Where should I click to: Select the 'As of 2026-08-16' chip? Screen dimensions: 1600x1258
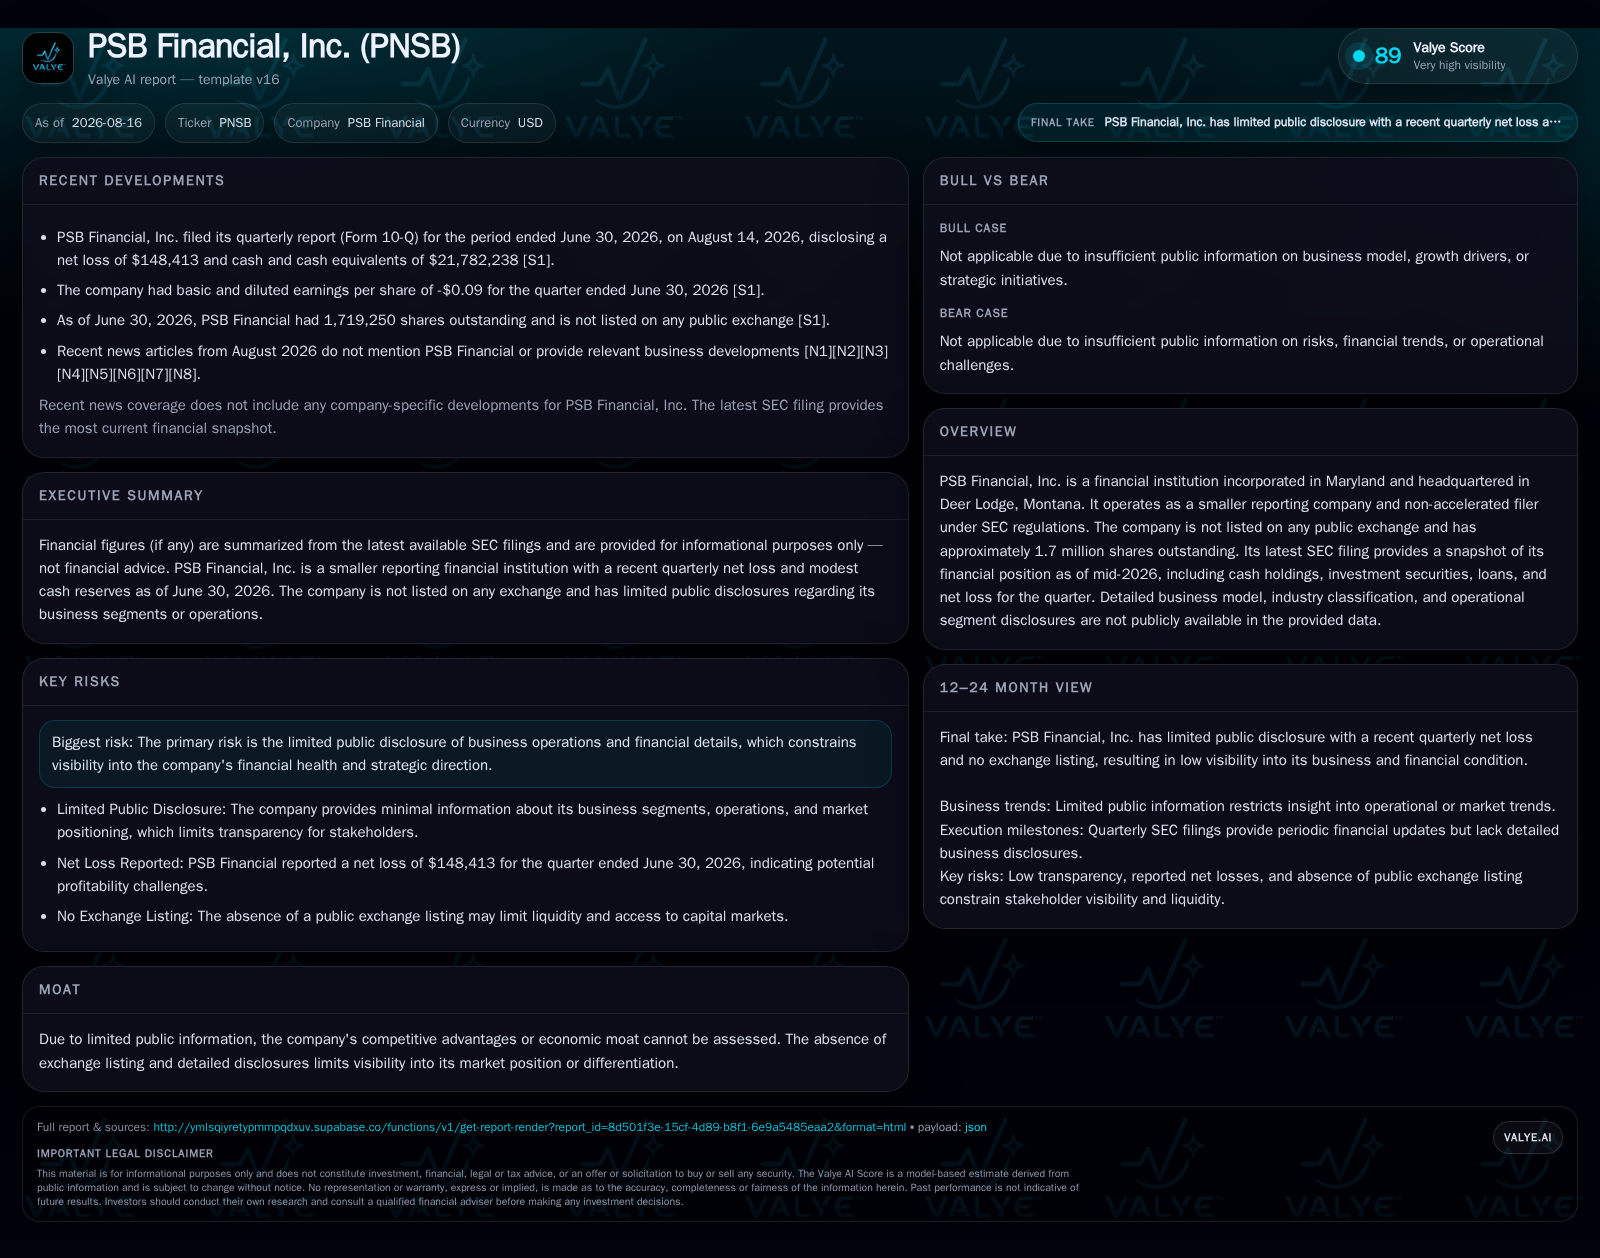(x=88, y=123)
